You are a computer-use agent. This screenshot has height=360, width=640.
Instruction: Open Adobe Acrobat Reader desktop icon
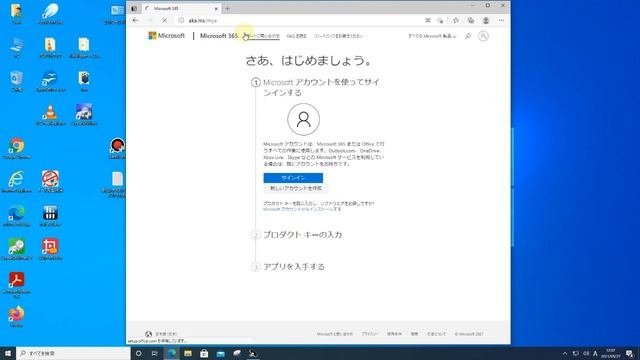[17, 284]
